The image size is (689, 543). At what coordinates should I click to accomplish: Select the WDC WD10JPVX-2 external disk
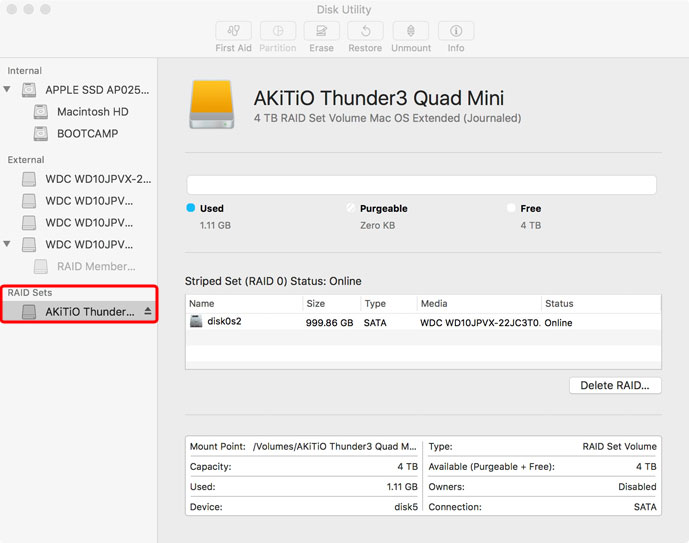(98, 179)
